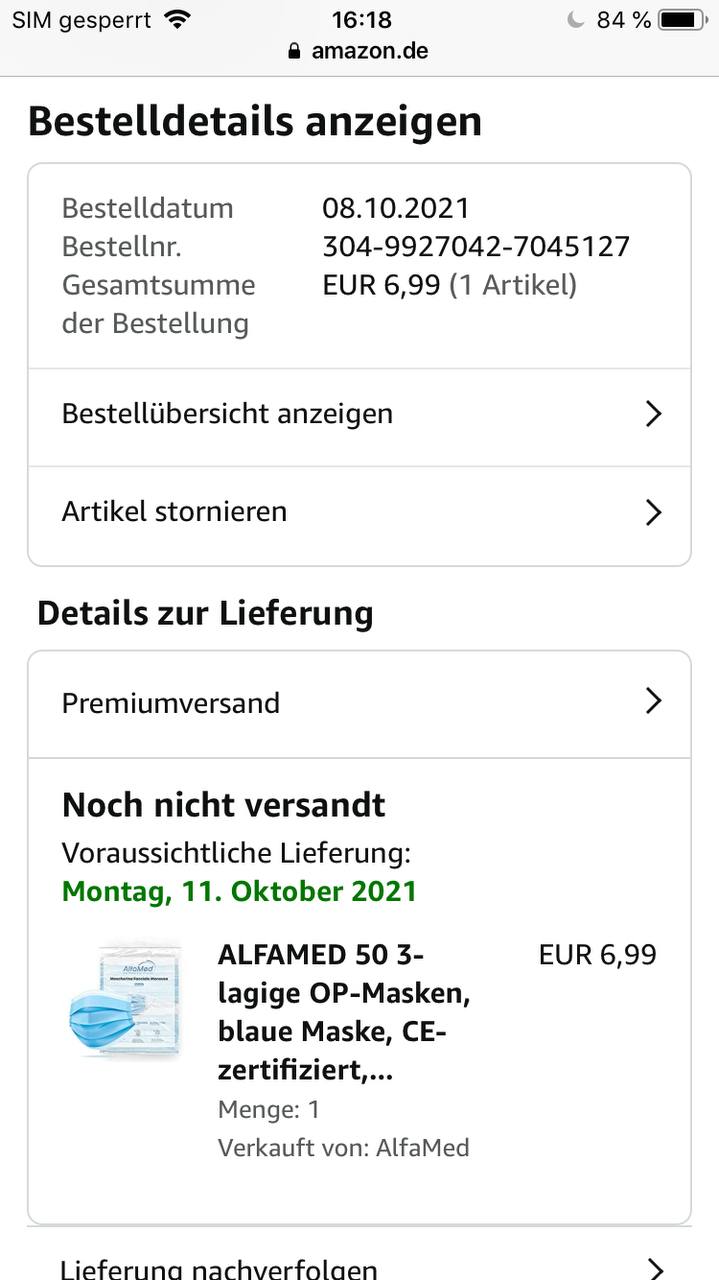
Task: Click arrow beside Artikel stornieren
Action: pyautogui.click(x=653, y=512)
